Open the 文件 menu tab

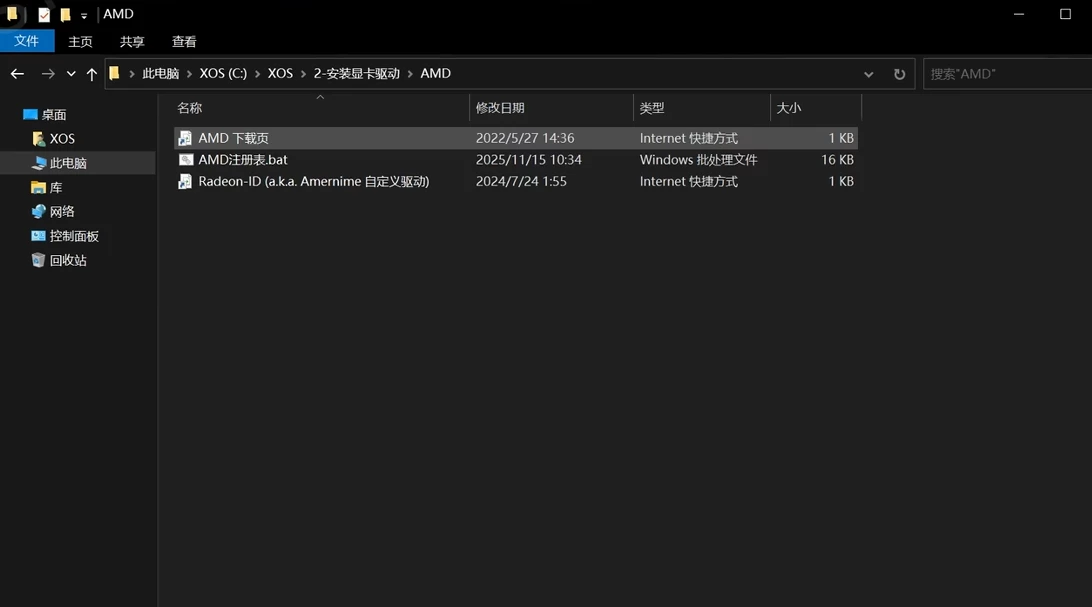point(27,41)
